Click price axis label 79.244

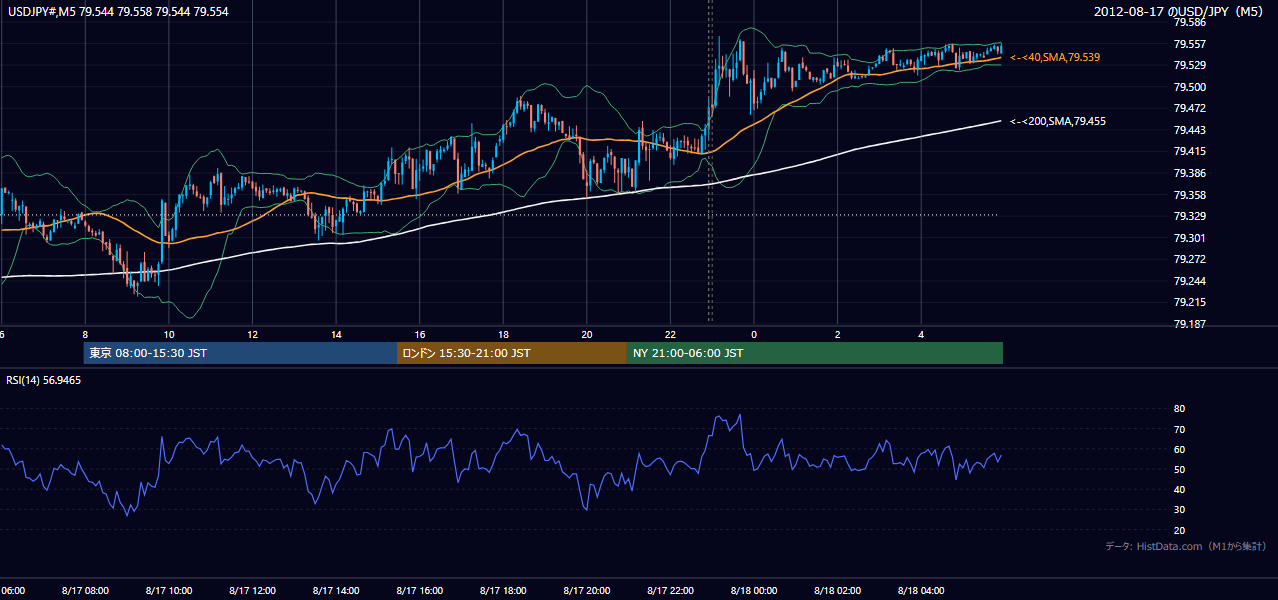1190,281
